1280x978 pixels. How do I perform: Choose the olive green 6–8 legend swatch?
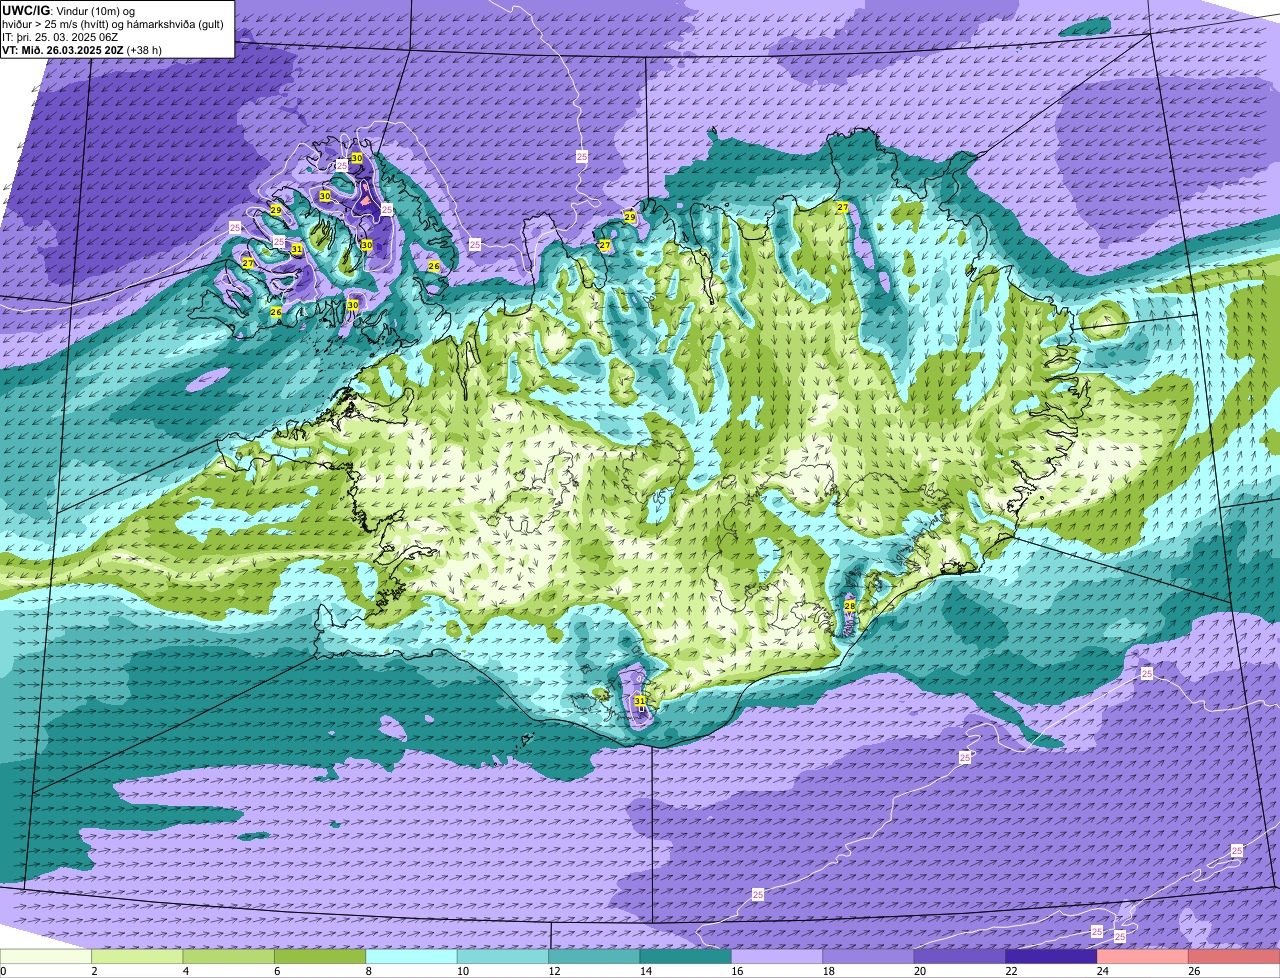coord(321,957)
